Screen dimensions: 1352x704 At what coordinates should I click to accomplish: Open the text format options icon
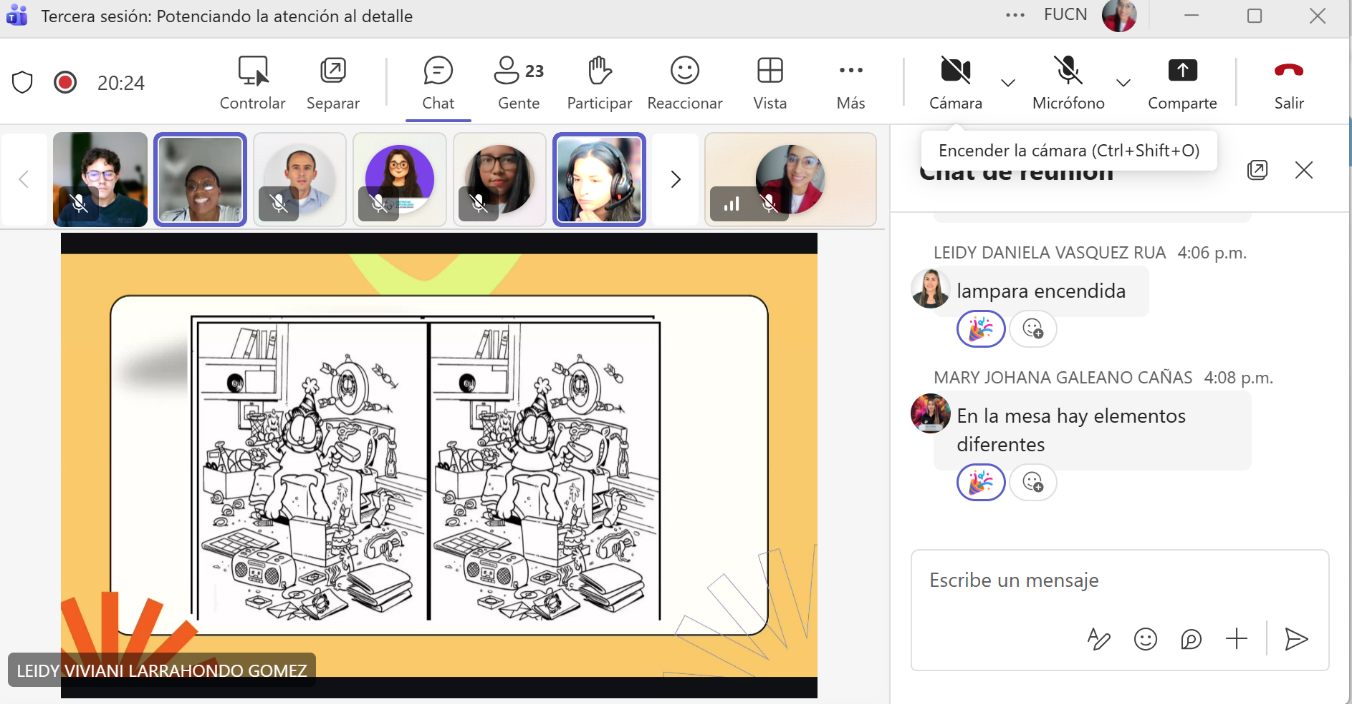1099,639
